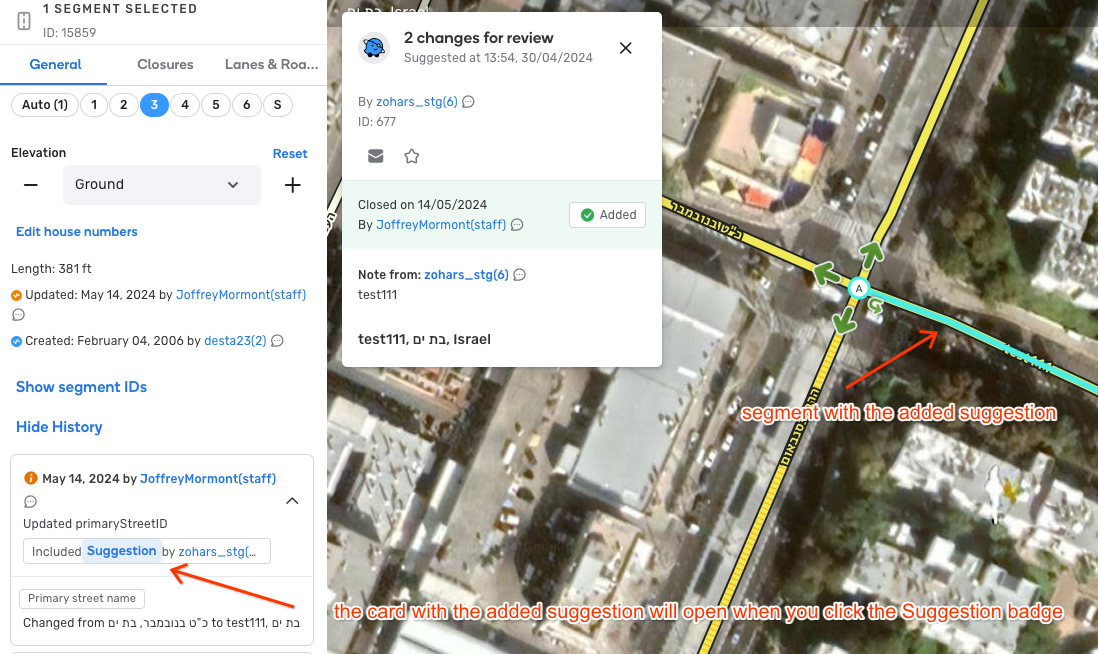Increase elevation with the plus button
This screenshot has width=1098, height=654.
pyautogui.click(x=292, y=185)
